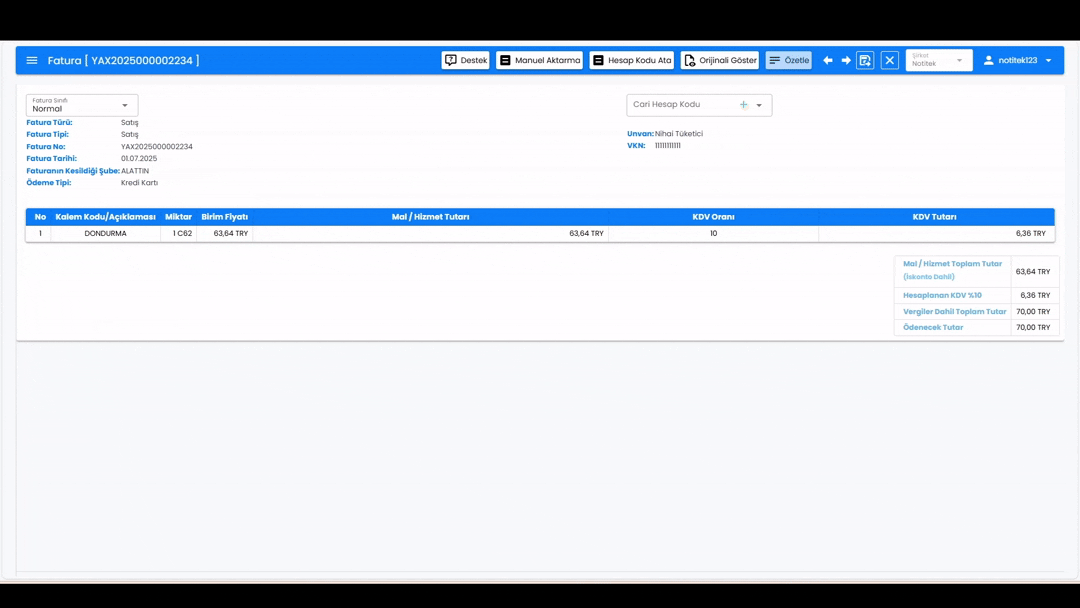1080x608 pixels.
Task: Go to the next invoice arrow
Action: point(846,60)
